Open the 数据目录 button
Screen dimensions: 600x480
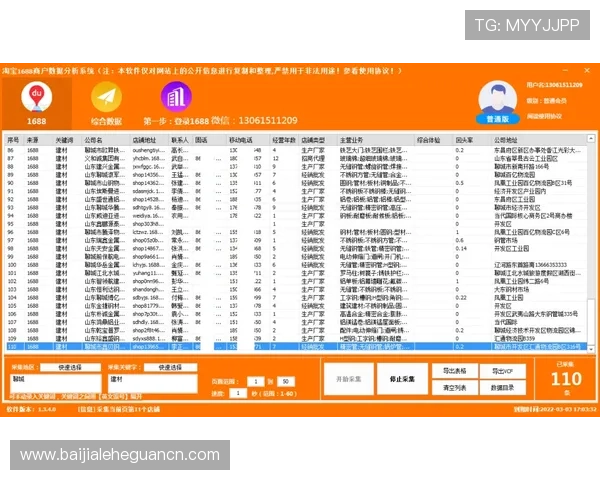[502, 388]
